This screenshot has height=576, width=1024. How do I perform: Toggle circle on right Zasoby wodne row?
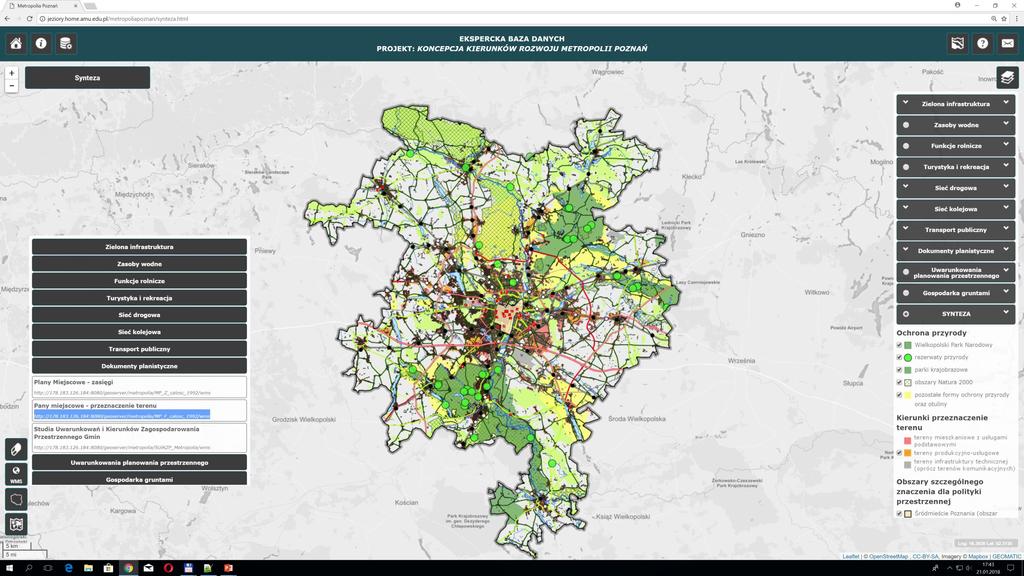pyautogui.click(x=906, y=125)
